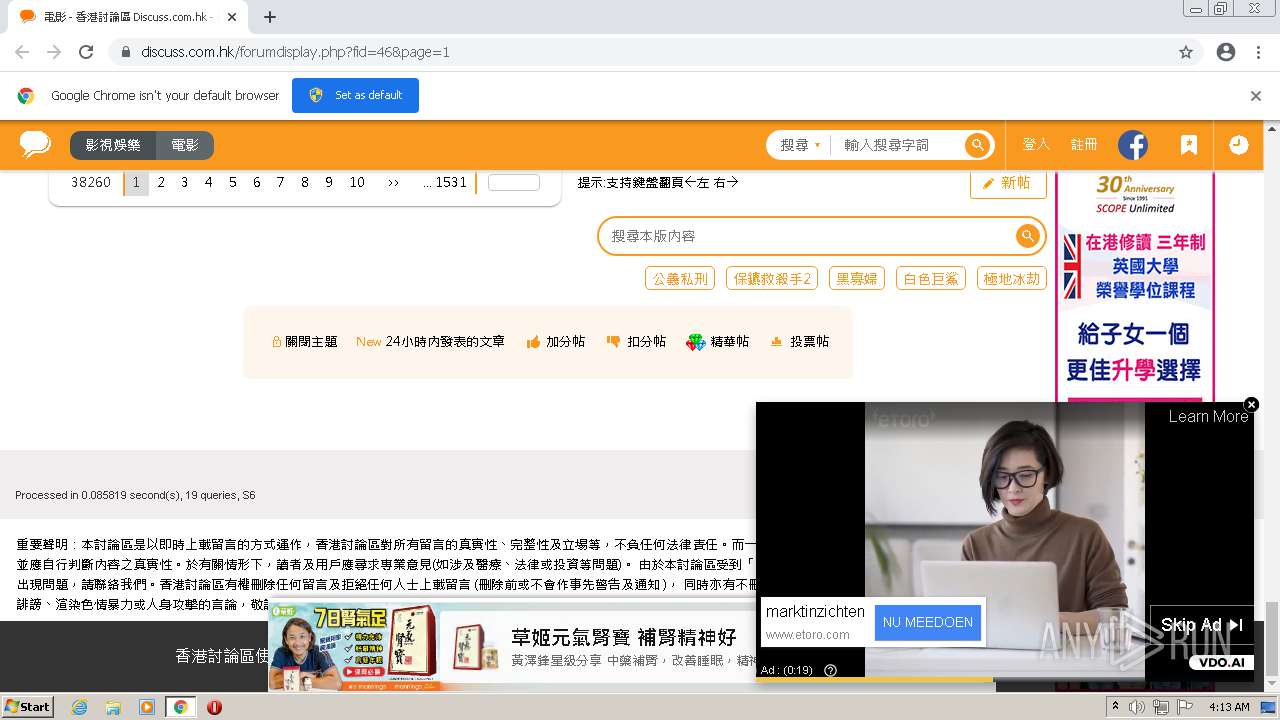Jump to last page 1531
Viewport: 1280px width, 720px height.
tap(445, 183)
